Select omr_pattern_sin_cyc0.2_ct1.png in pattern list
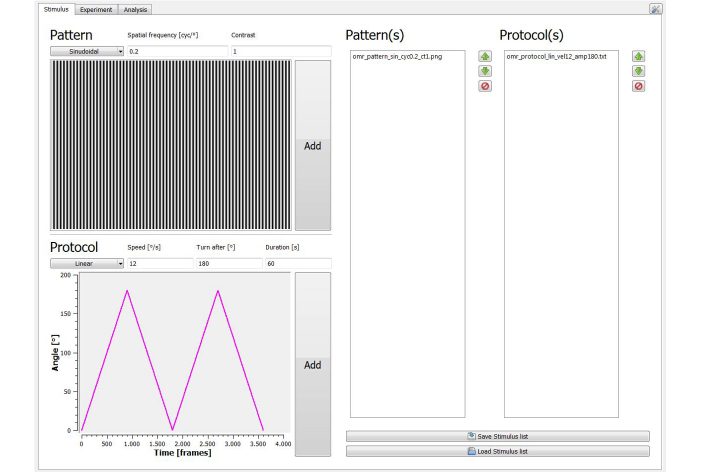 point(397,57)
